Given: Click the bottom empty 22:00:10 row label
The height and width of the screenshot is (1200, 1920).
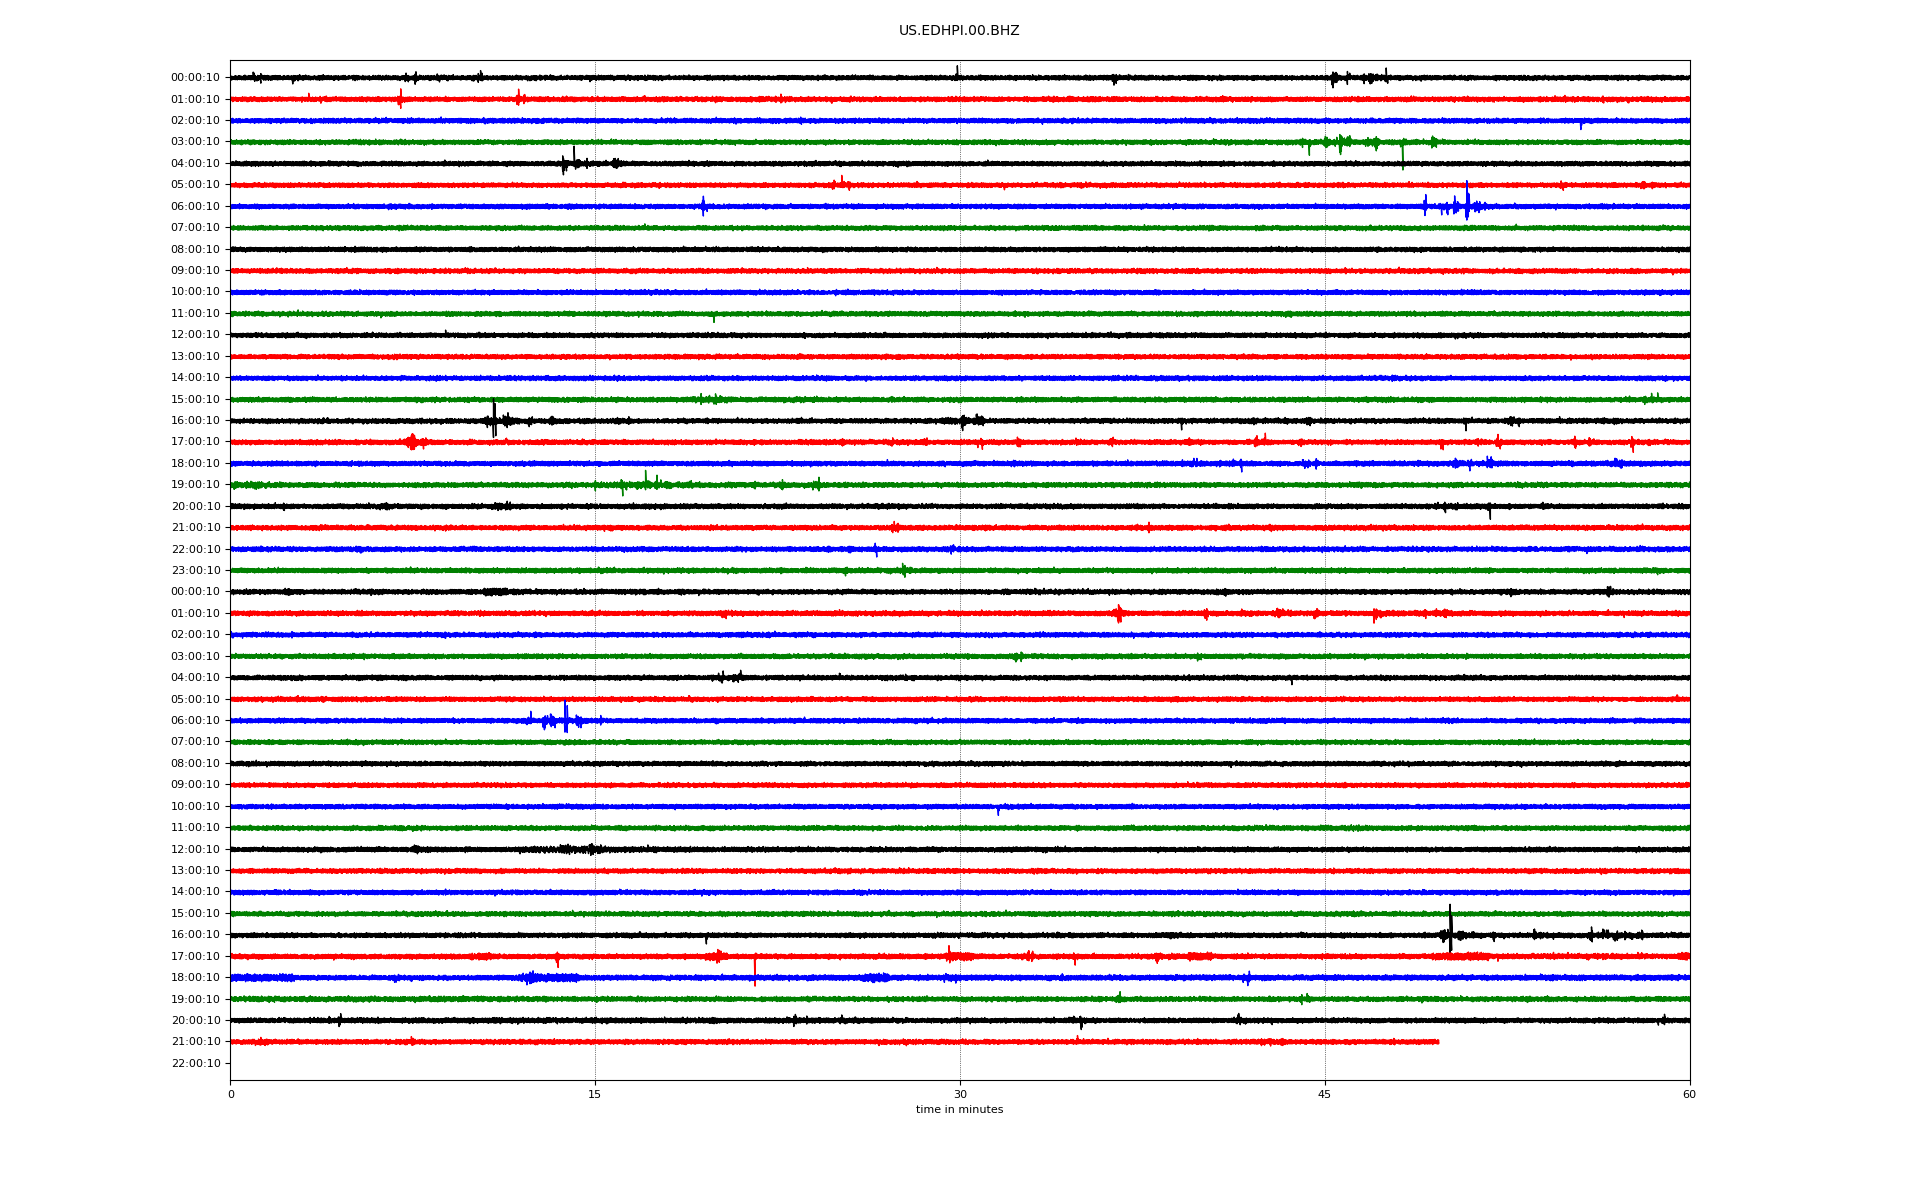Looking at the screenshot, I should point(195,1064).
